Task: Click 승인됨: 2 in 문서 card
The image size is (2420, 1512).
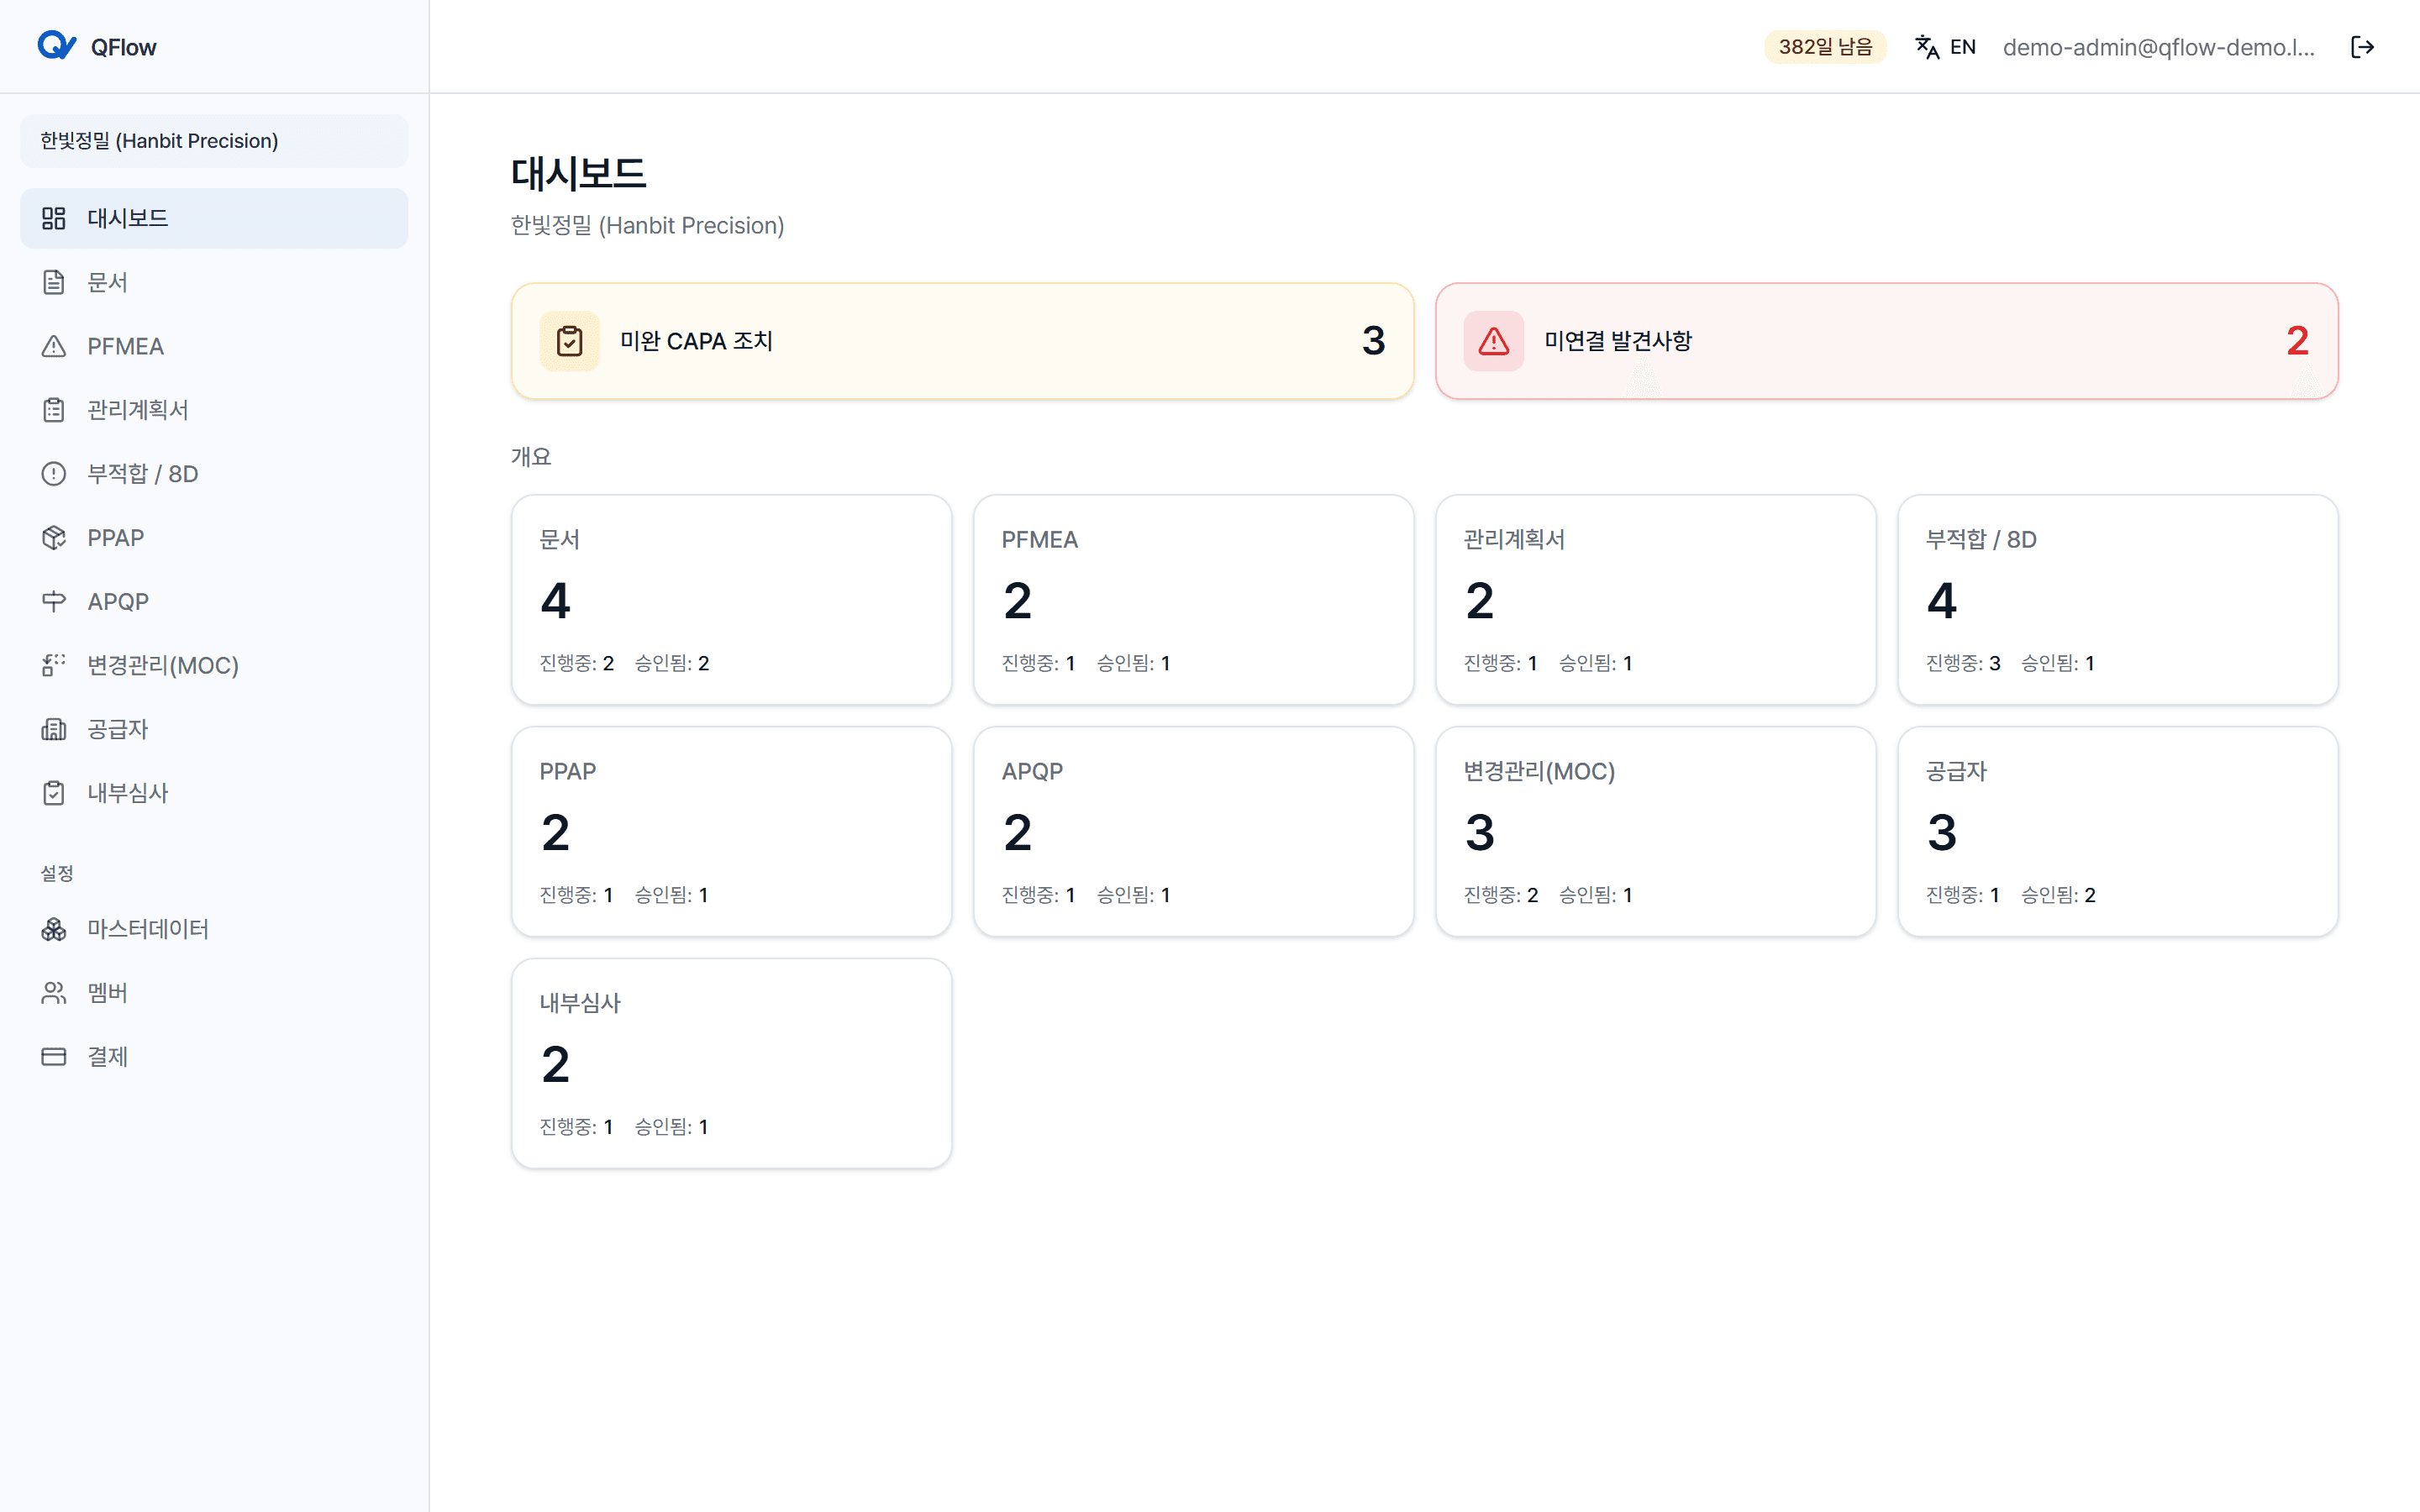Action: tap(672, 663)
